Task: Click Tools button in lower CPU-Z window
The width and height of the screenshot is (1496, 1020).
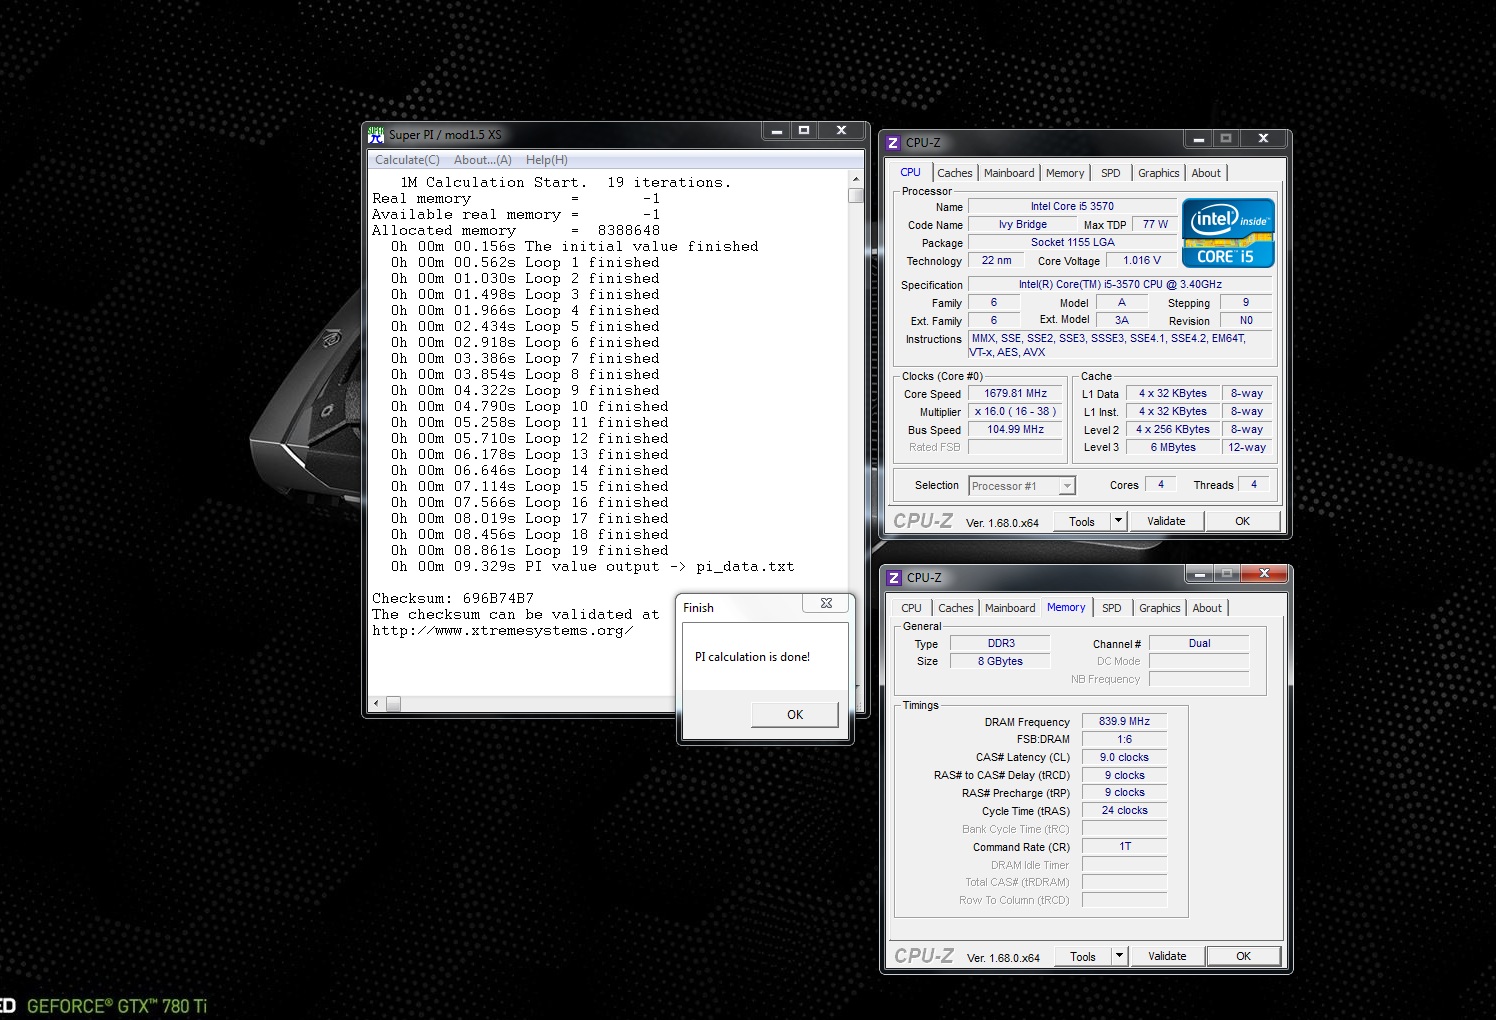Action: [x=1083, y=956]
